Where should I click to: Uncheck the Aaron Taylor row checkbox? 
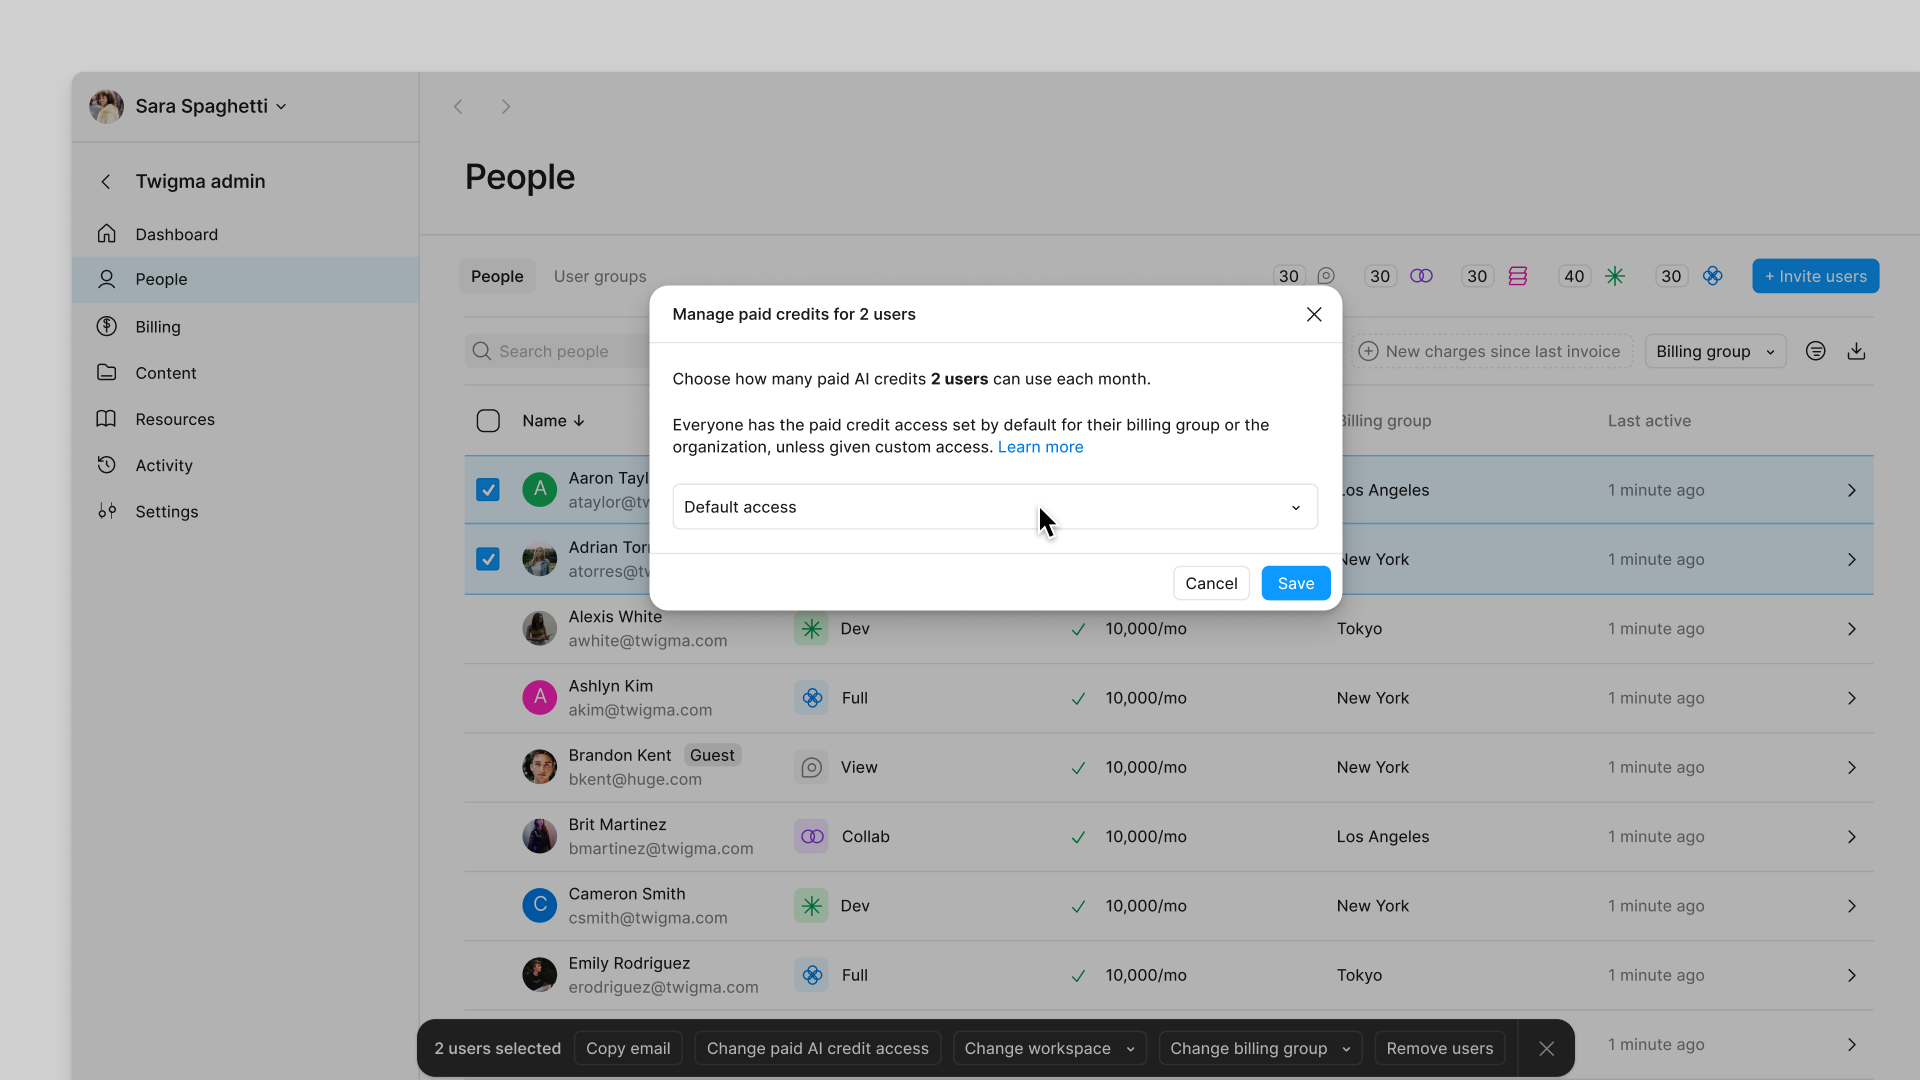tap(488, 490)
